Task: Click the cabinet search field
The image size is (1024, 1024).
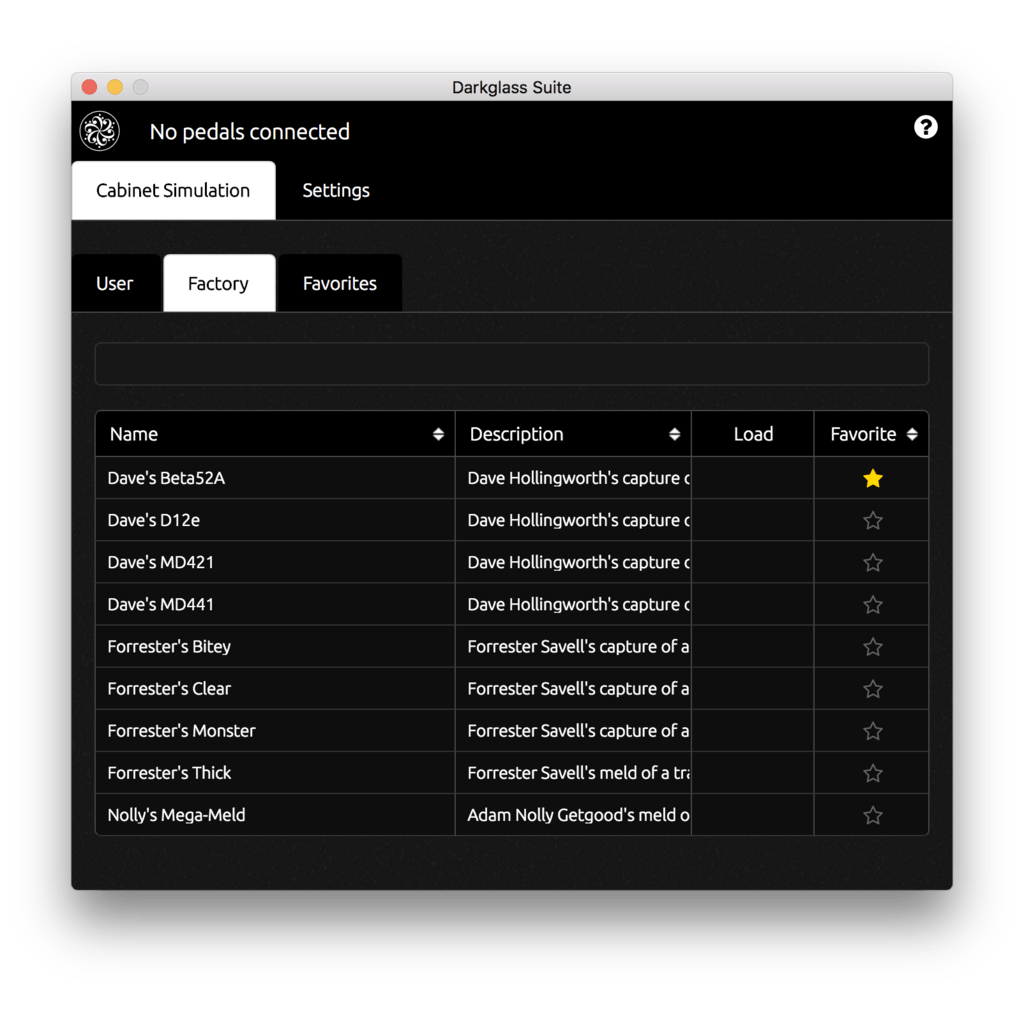Action: [x=511, y=364]
